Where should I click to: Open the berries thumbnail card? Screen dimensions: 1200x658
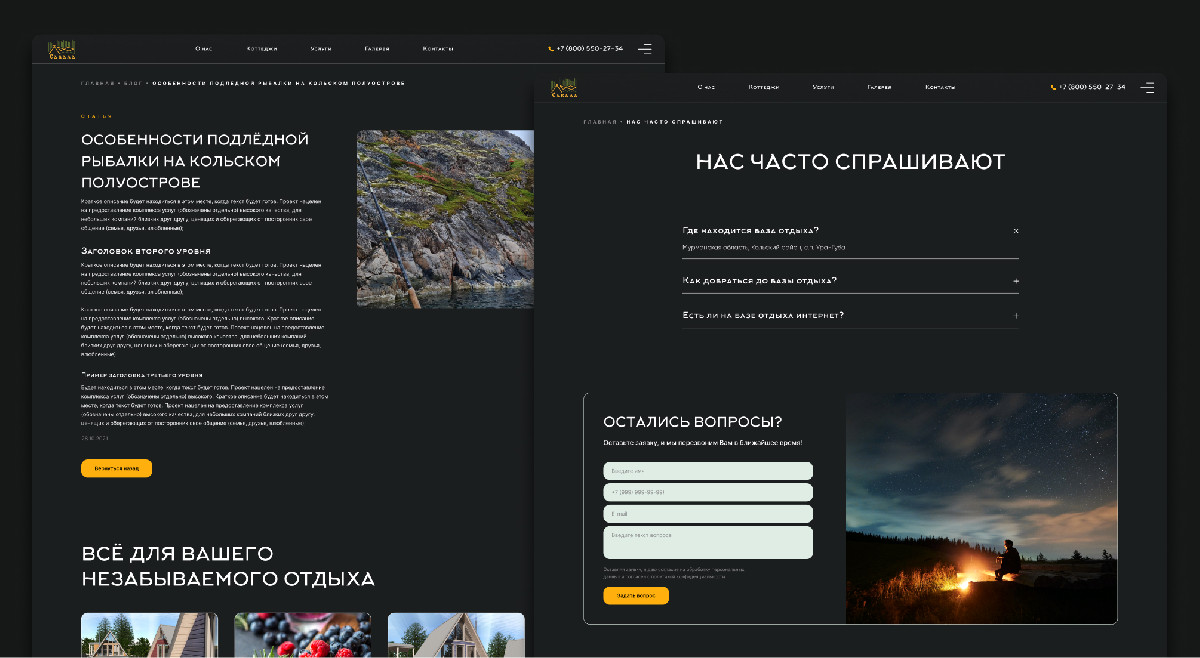(302, 635)
